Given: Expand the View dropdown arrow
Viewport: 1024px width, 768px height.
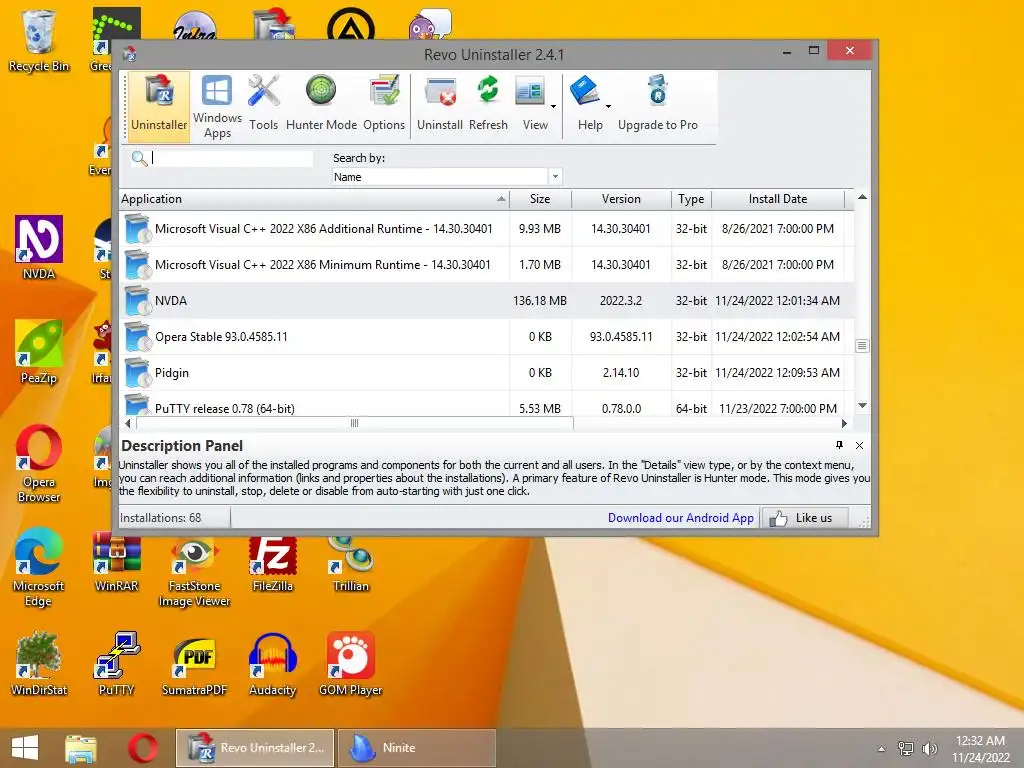Looking at the screenshot, I should [x=554, y=106].
